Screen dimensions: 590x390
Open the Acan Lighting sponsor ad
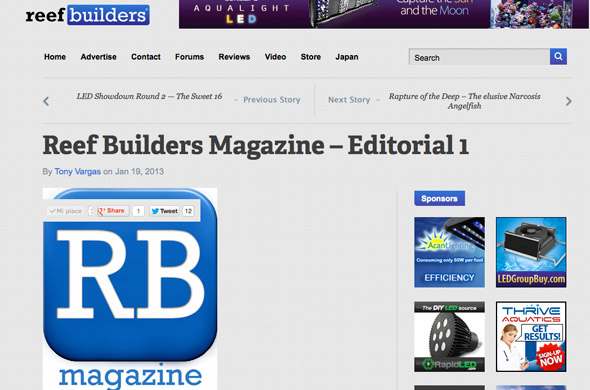(449, 252)
